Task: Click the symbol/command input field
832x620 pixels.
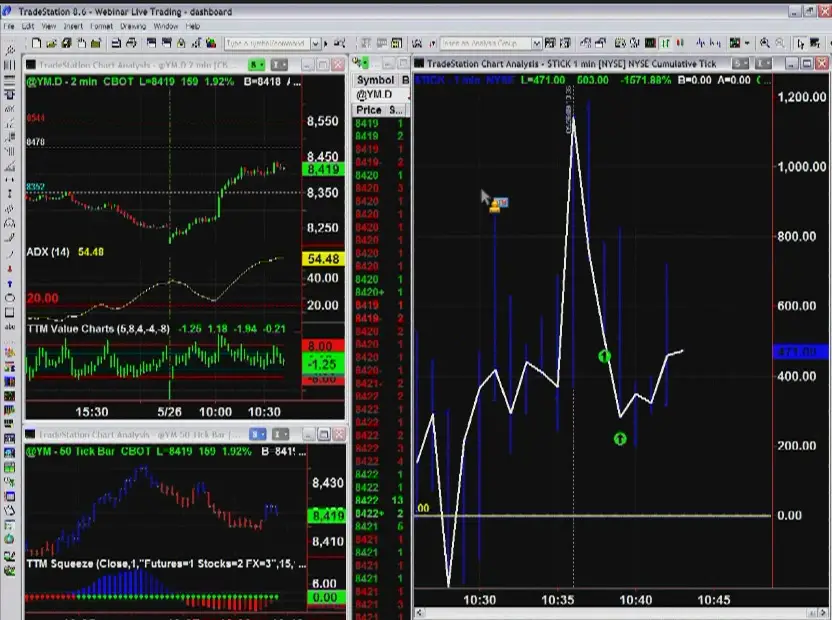Action: click(267, 43)
